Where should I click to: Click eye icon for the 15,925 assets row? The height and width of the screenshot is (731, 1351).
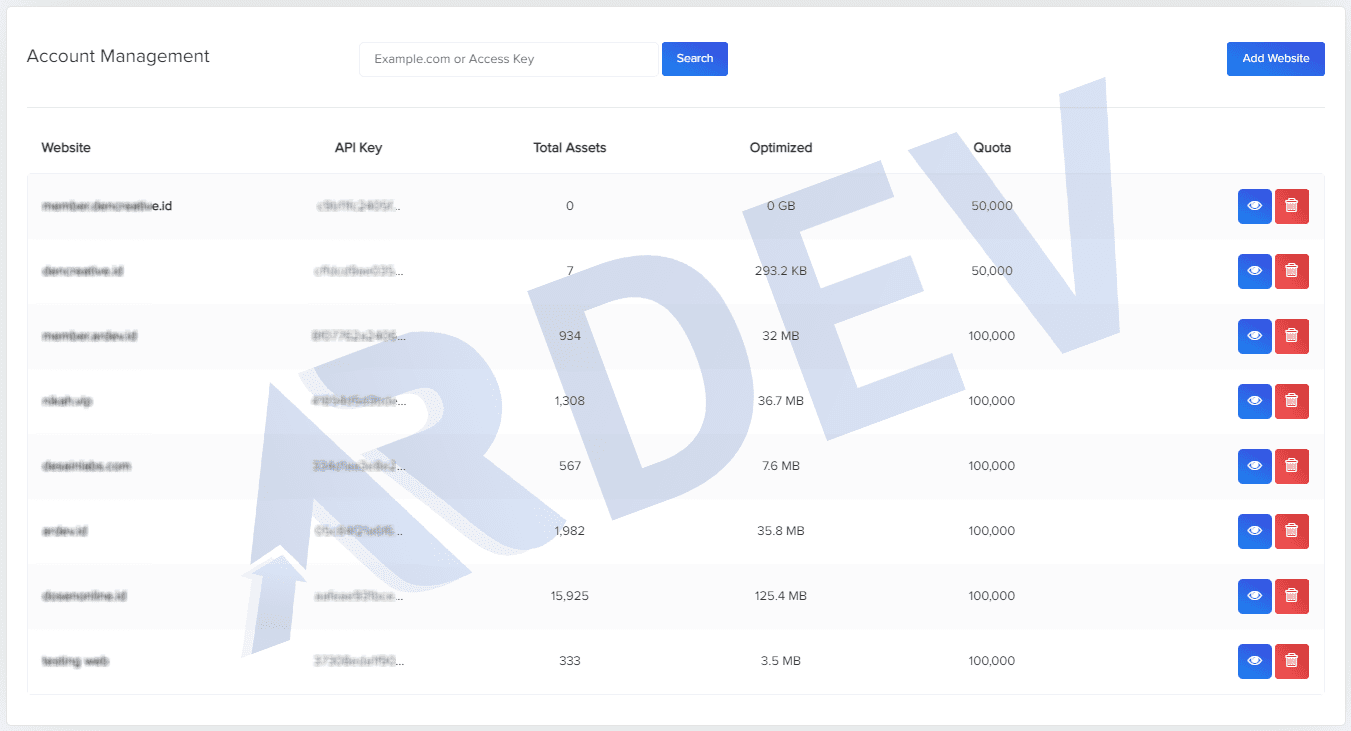(1254, 596)
